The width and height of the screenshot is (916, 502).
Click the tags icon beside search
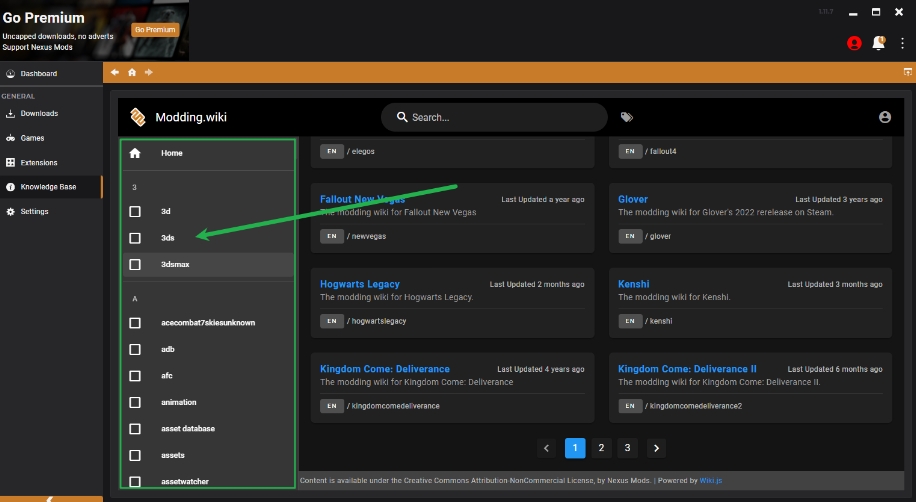(627, 117)
